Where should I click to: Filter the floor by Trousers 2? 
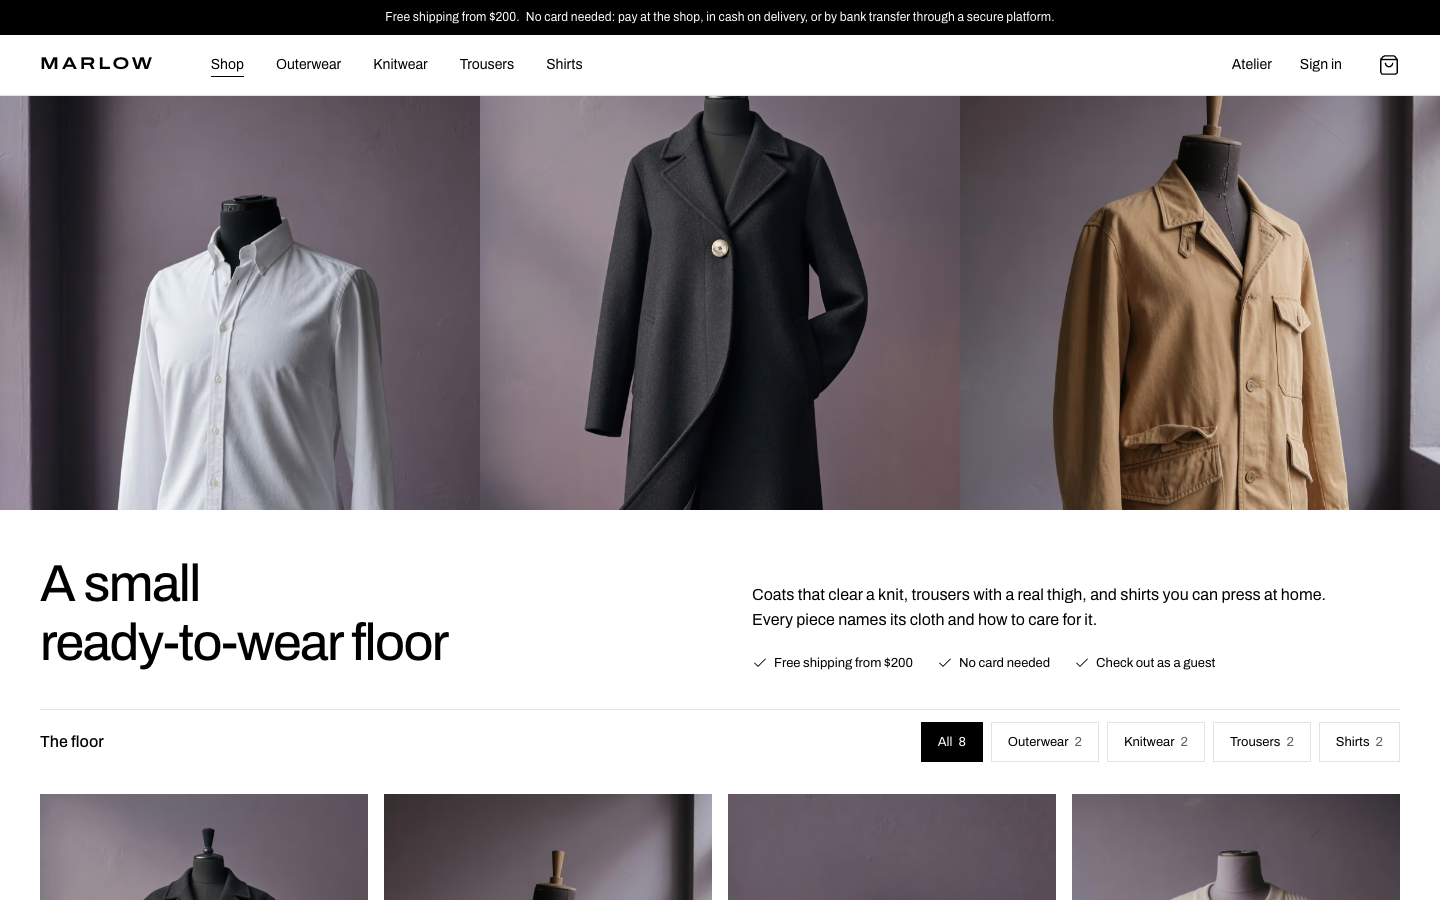click(1261, 742)
